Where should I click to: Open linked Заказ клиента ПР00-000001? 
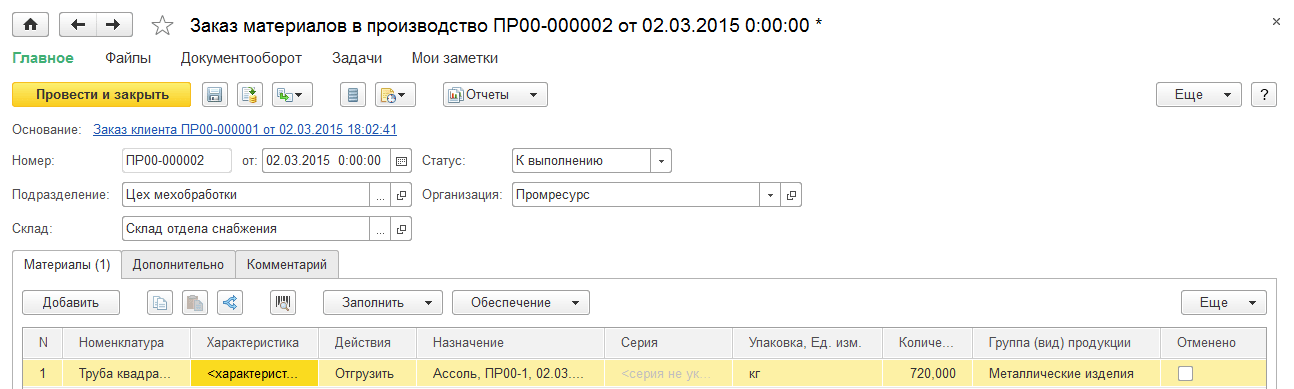(x=245, y=129)
